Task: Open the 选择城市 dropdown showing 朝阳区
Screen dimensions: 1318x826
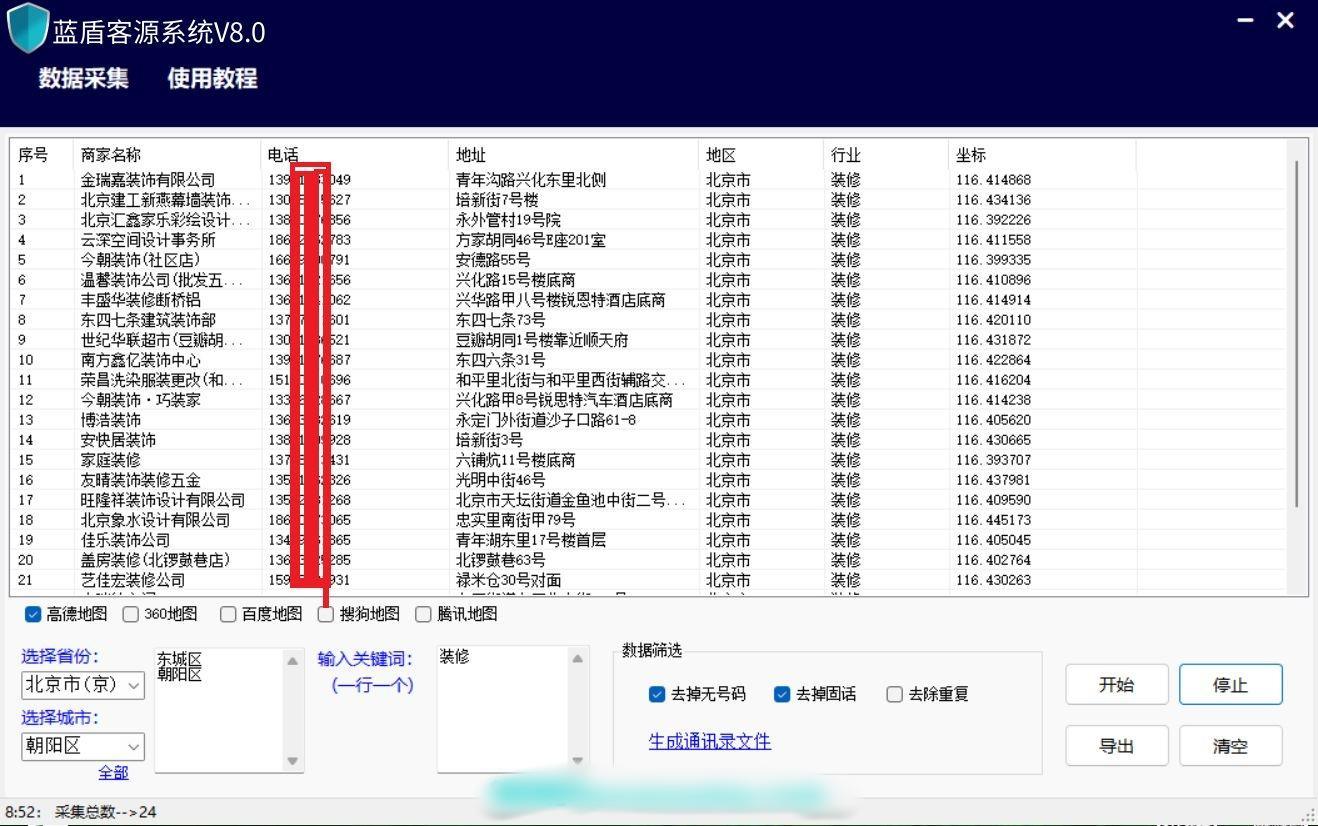Action: click(83, 746)
